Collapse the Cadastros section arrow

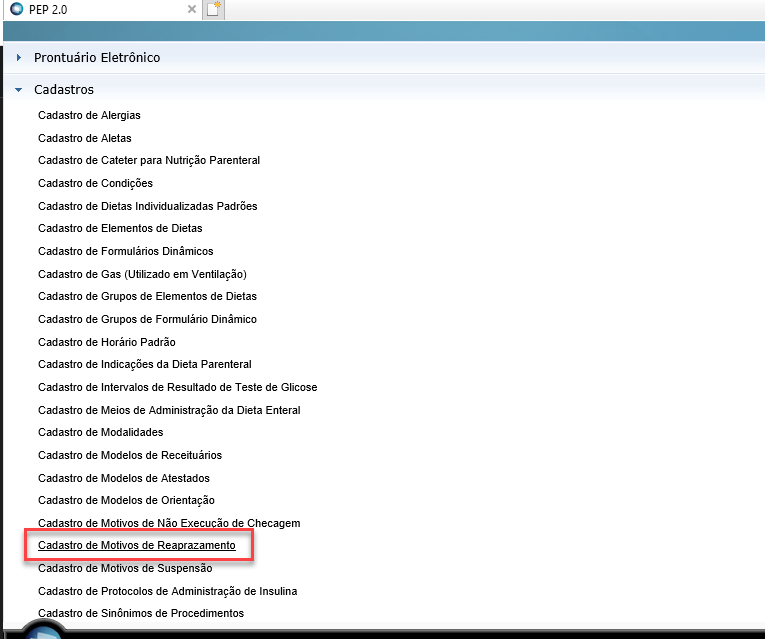(x=19, y=90)
